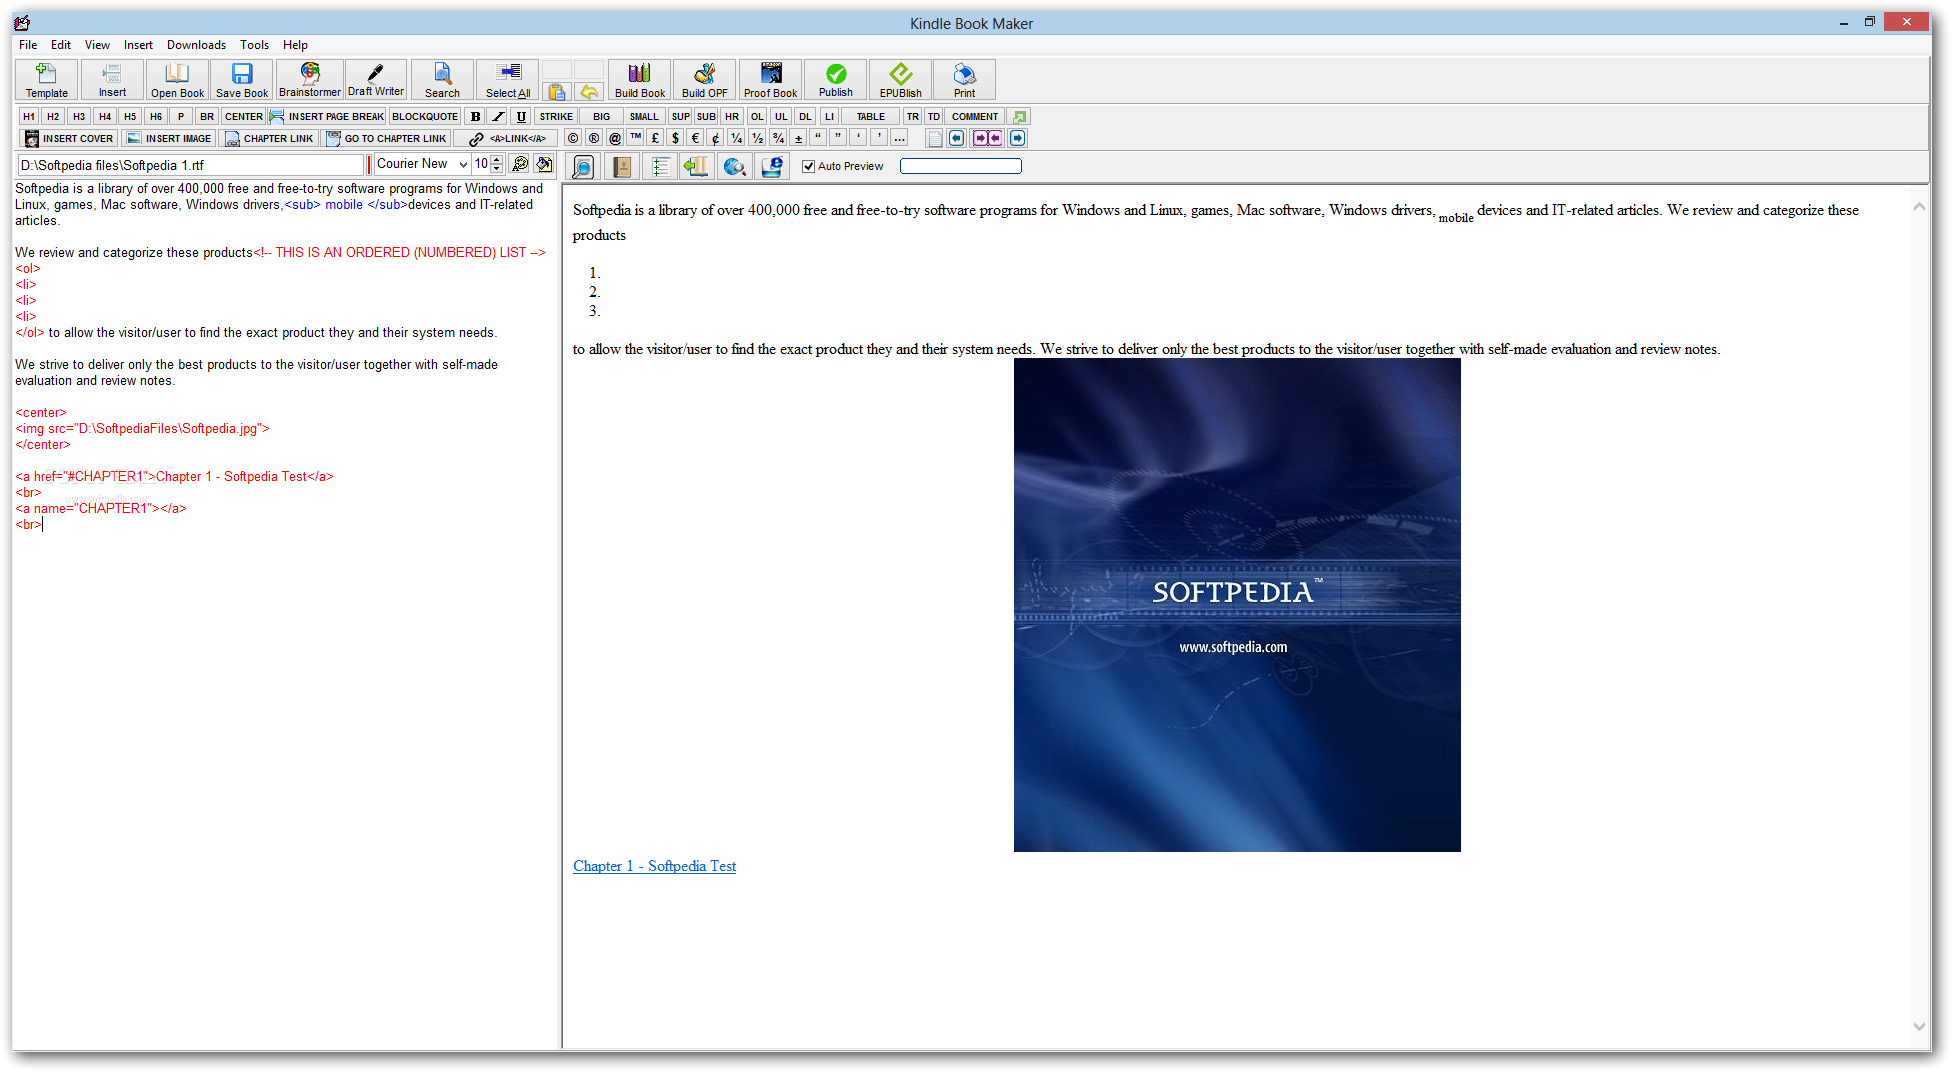The height and width of the screenshot is (1072, 1952).
Task: Click the STRIKE tag button
Action: [556, 116]
